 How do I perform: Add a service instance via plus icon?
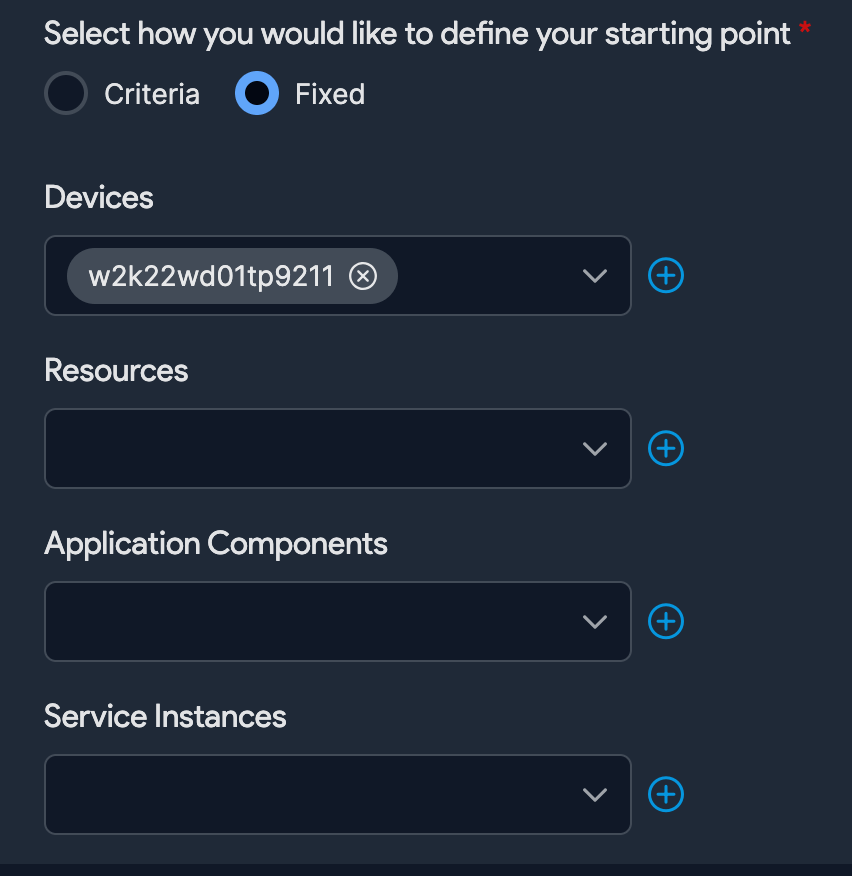[666, 794]
